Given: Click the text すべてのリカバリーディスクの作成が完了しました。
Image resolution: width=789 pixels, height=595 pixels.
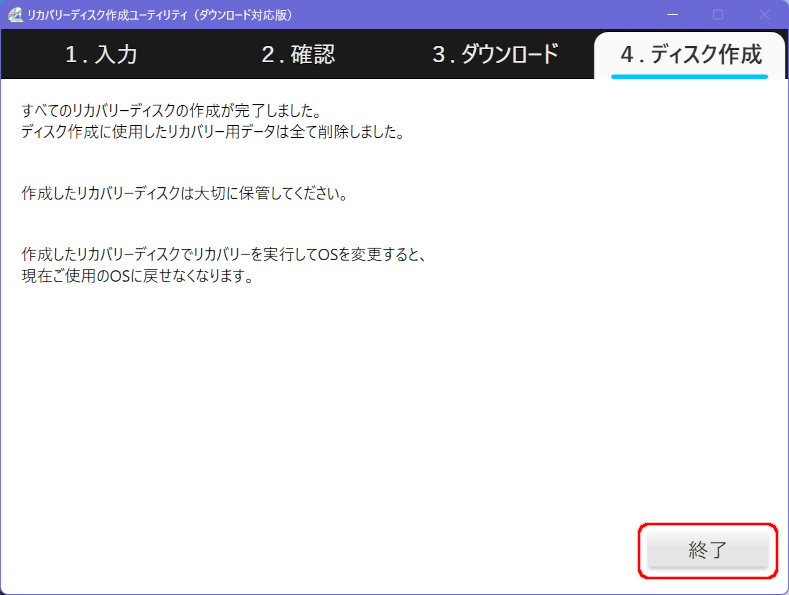Looking at the screenshot, I should 172,110.
